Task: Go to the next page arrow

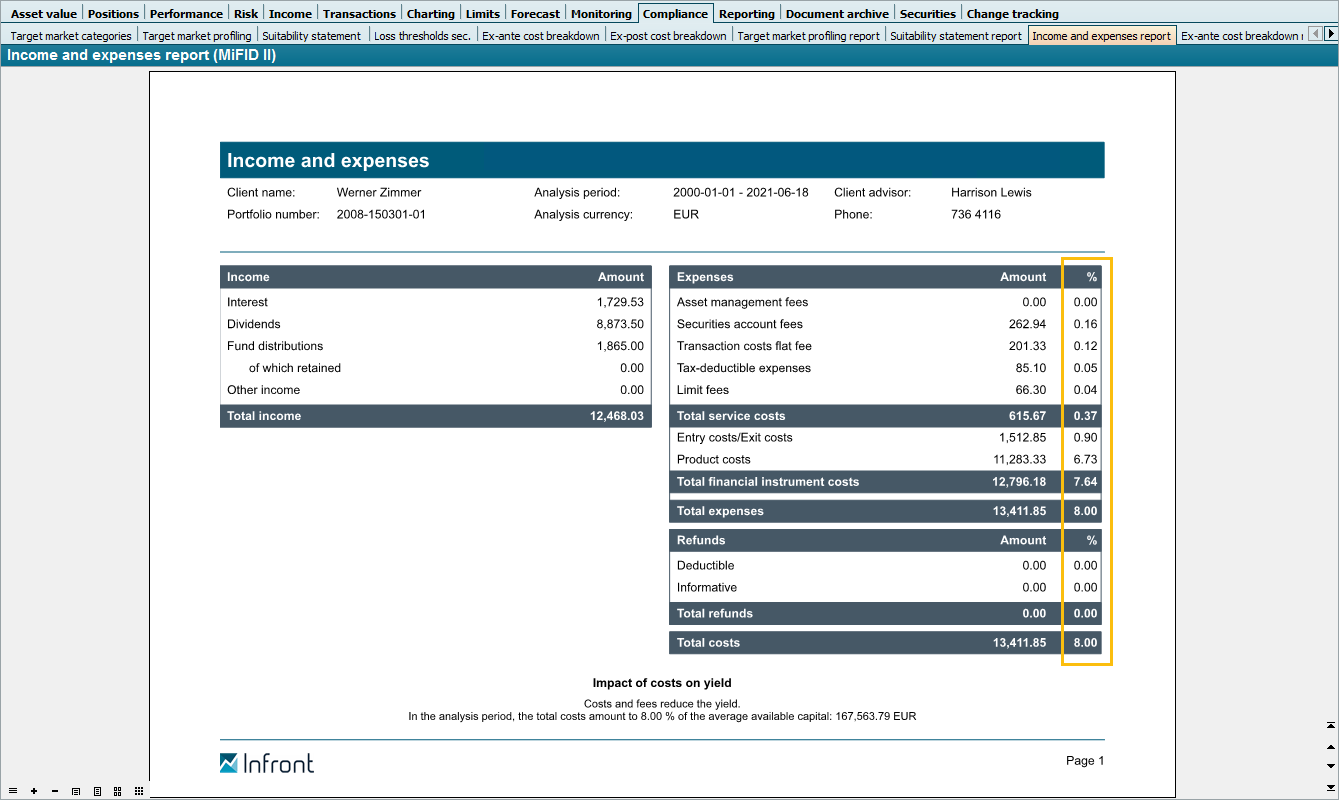Action: 1330,766
